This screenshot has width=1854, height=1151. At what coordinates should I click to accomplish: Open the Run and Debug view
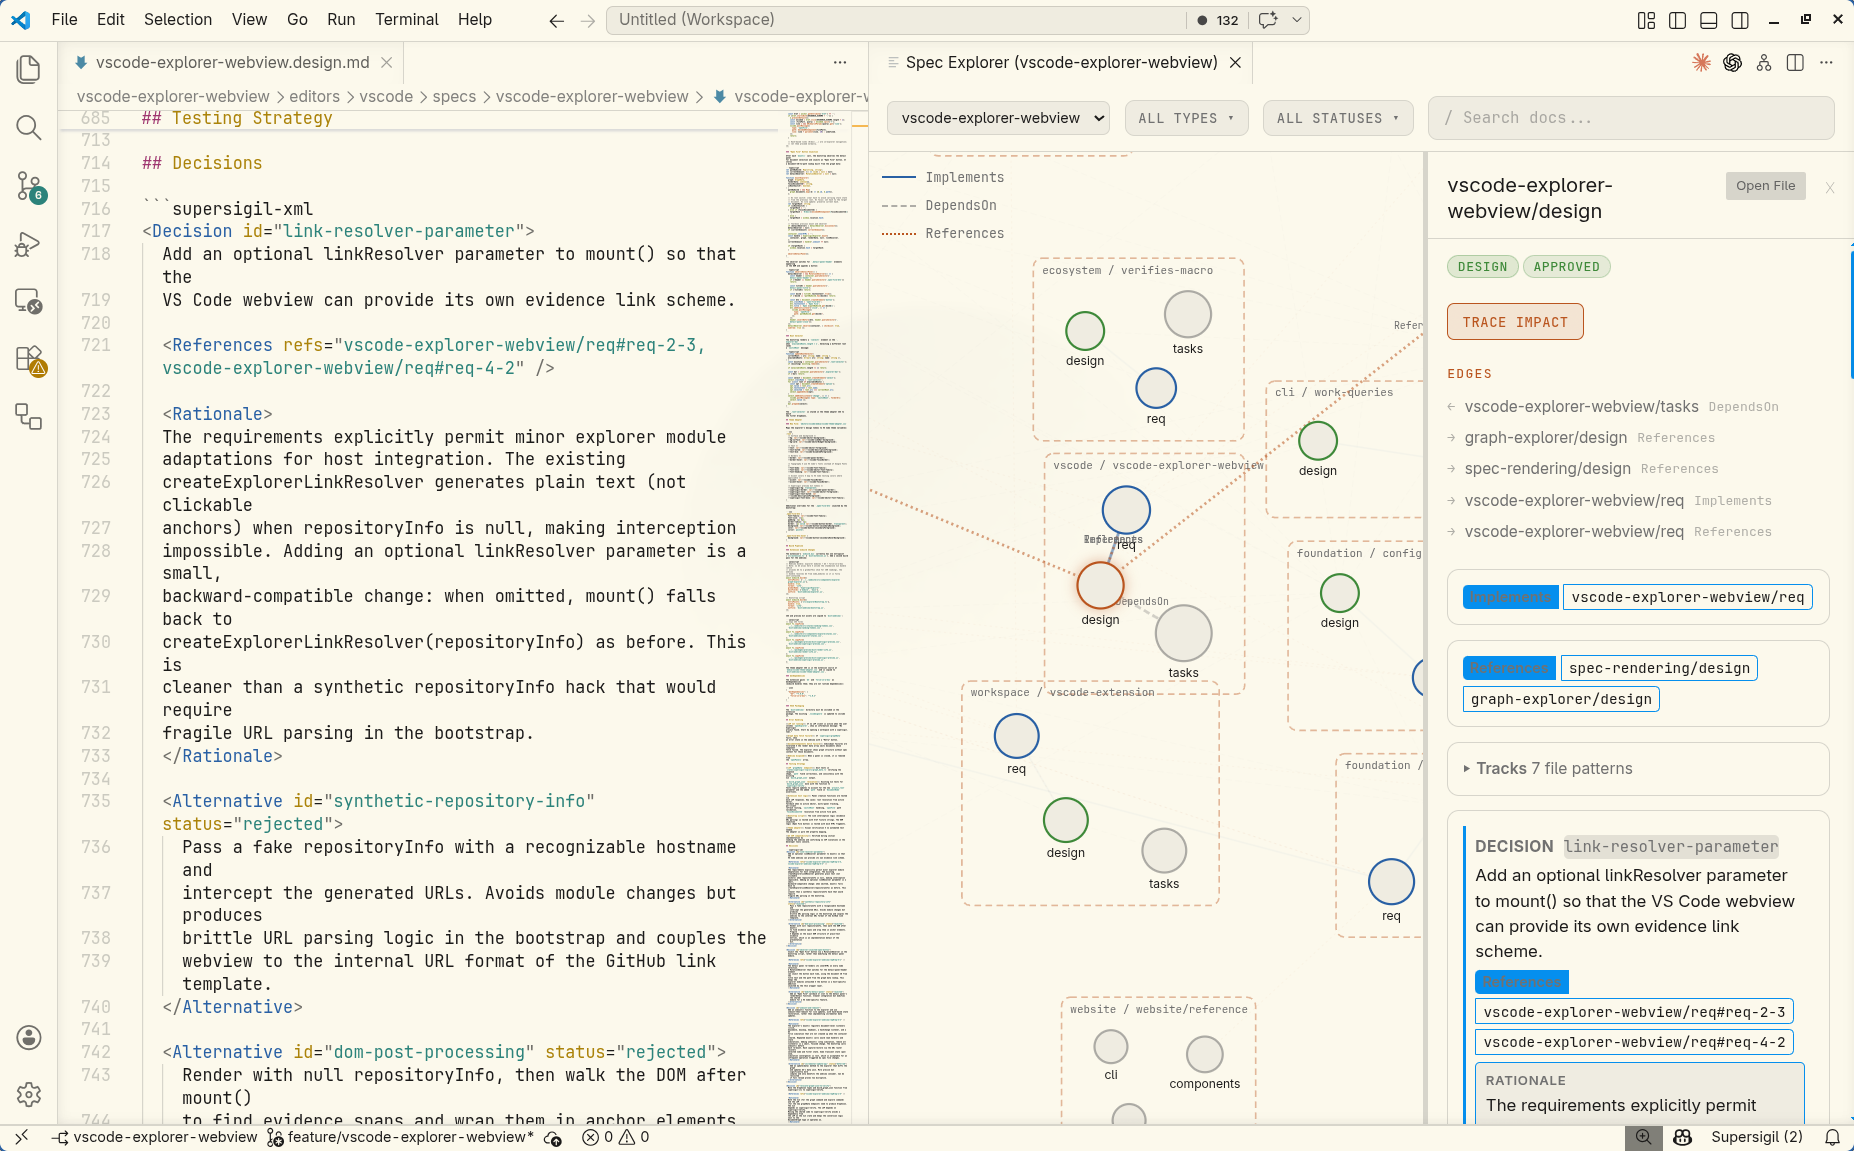[28, 244]
